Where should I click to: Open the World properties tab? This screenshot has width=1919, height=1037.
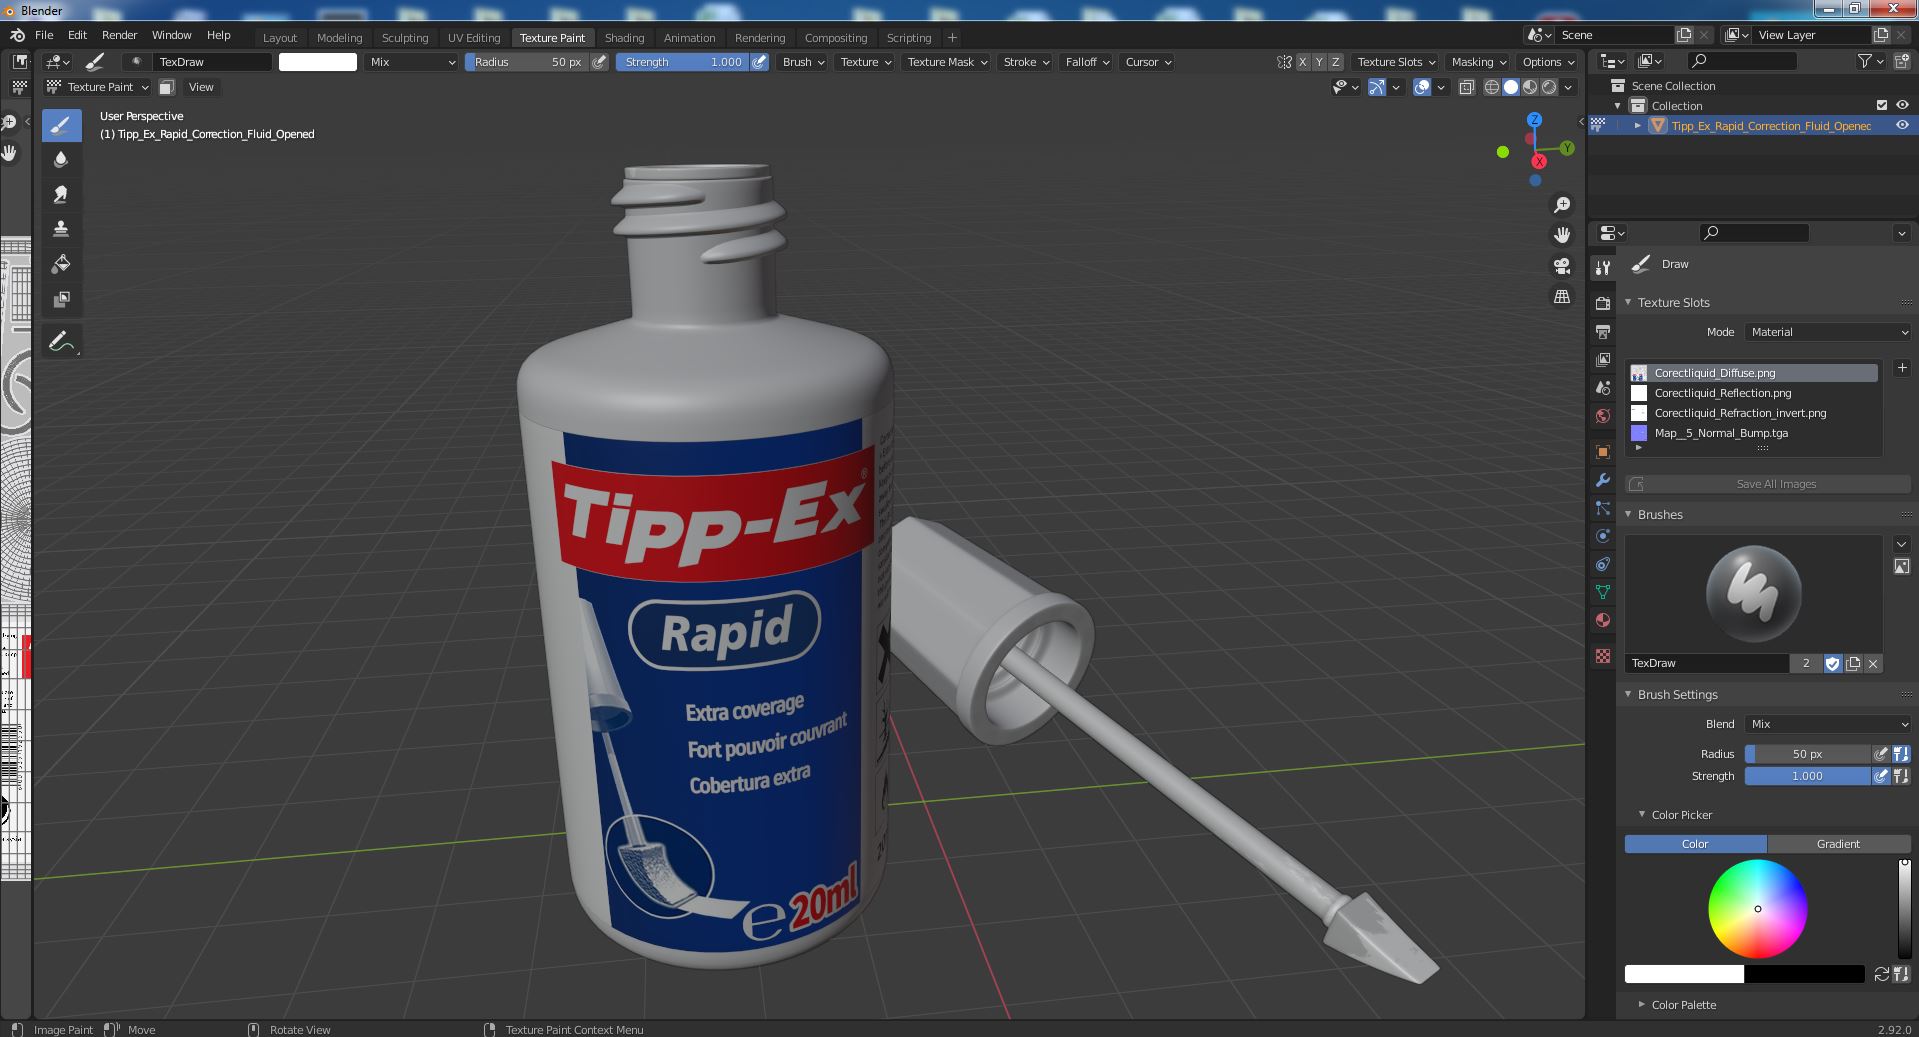pos(1603,416)
